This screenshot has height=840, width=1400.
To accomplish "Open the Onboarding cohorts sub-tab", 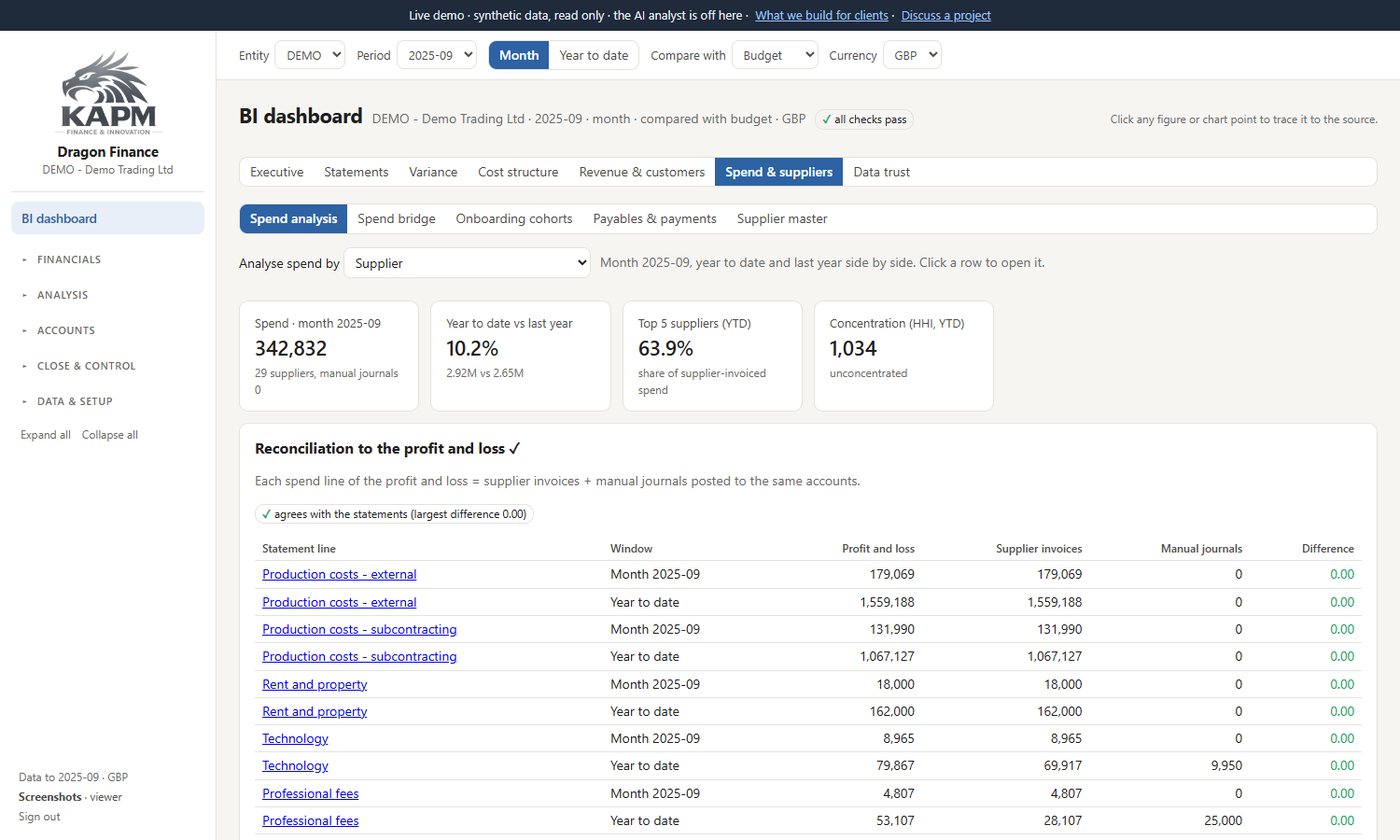I will [x=514, y=219].
